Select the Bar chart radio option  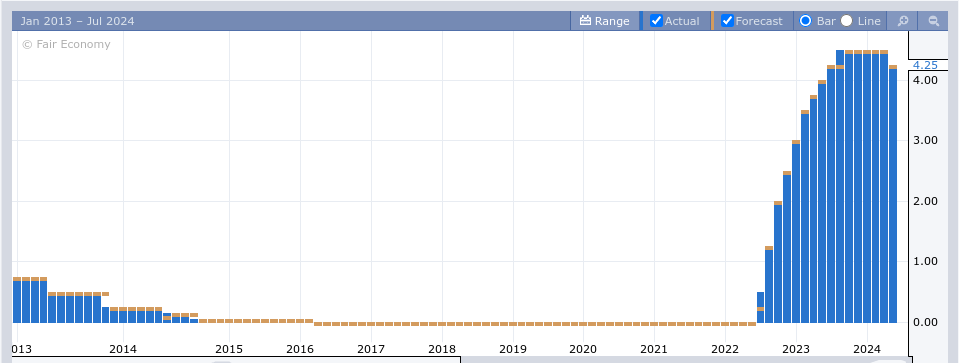[x=805, y=21]
